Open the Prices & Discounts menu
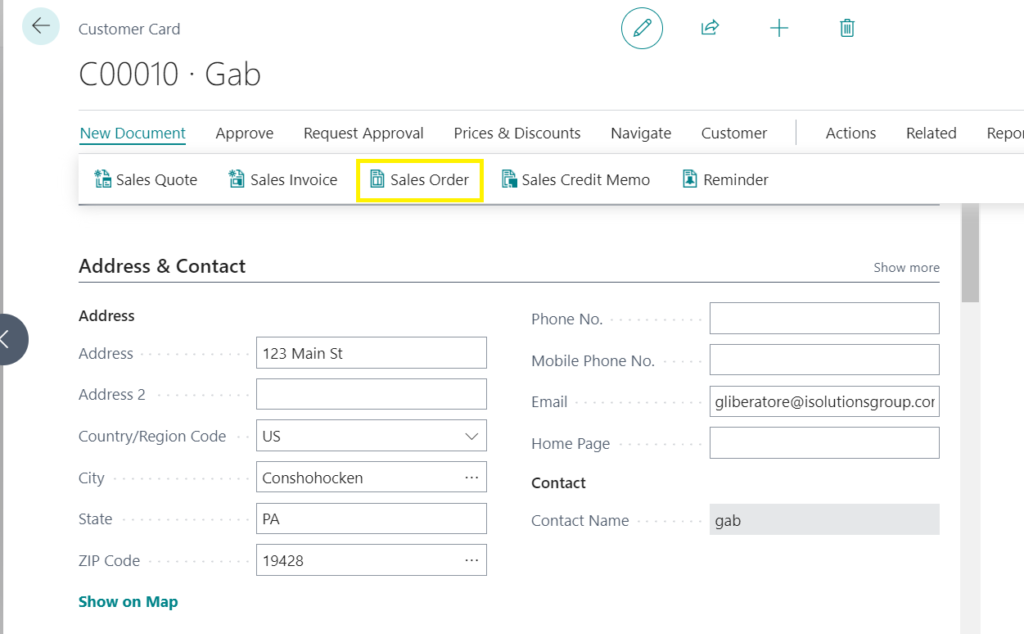1024x634 pixels. click(x=517, y=133)
